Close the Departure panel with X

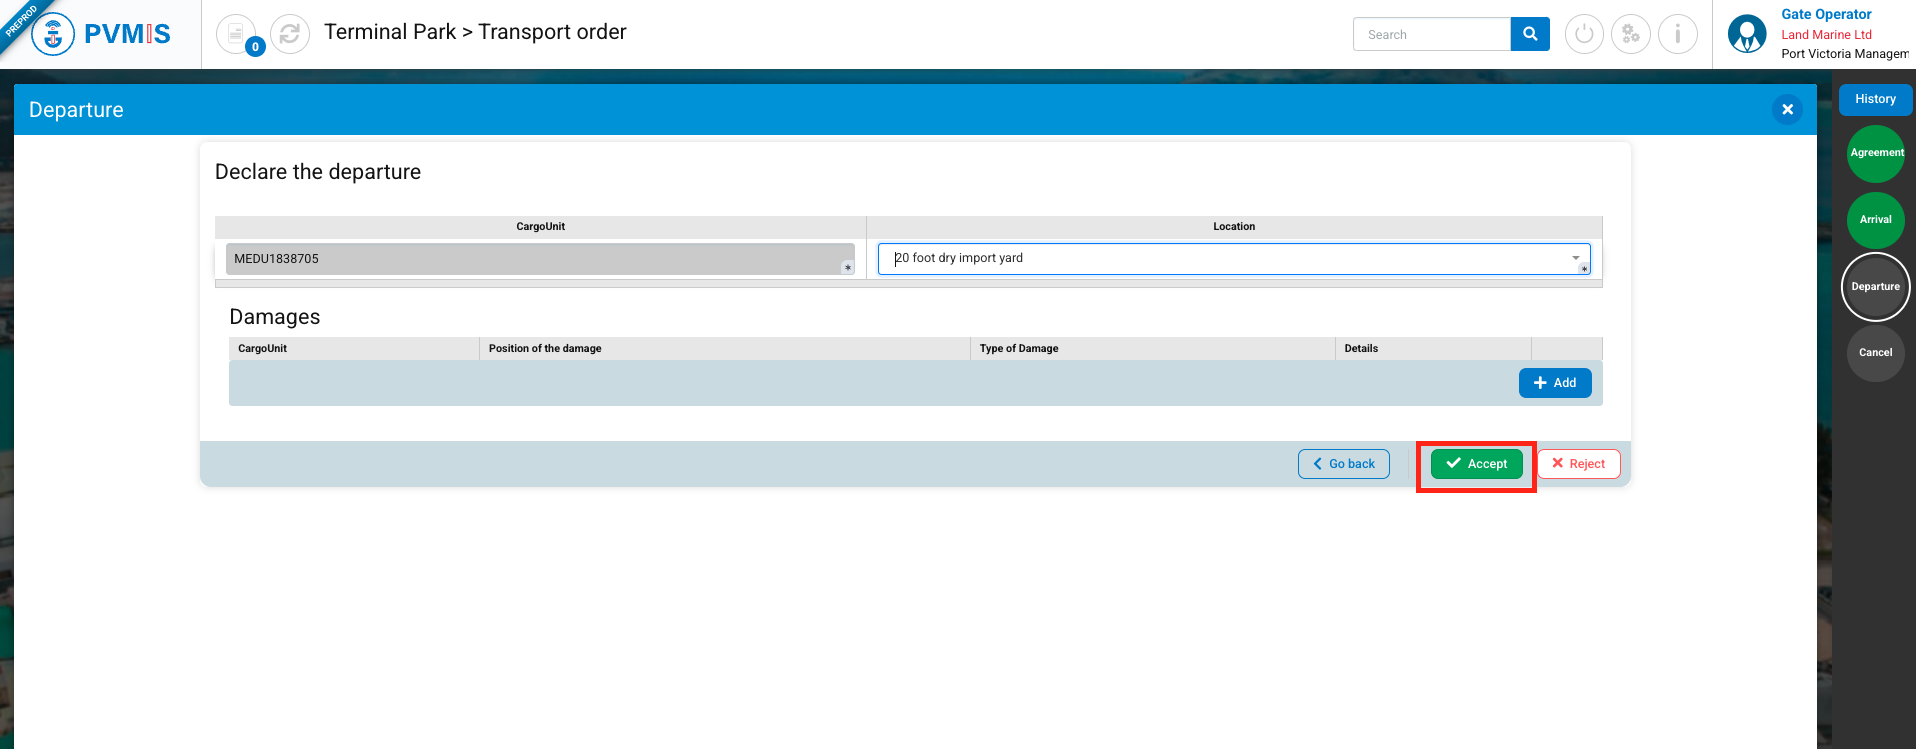[1787, 109]
